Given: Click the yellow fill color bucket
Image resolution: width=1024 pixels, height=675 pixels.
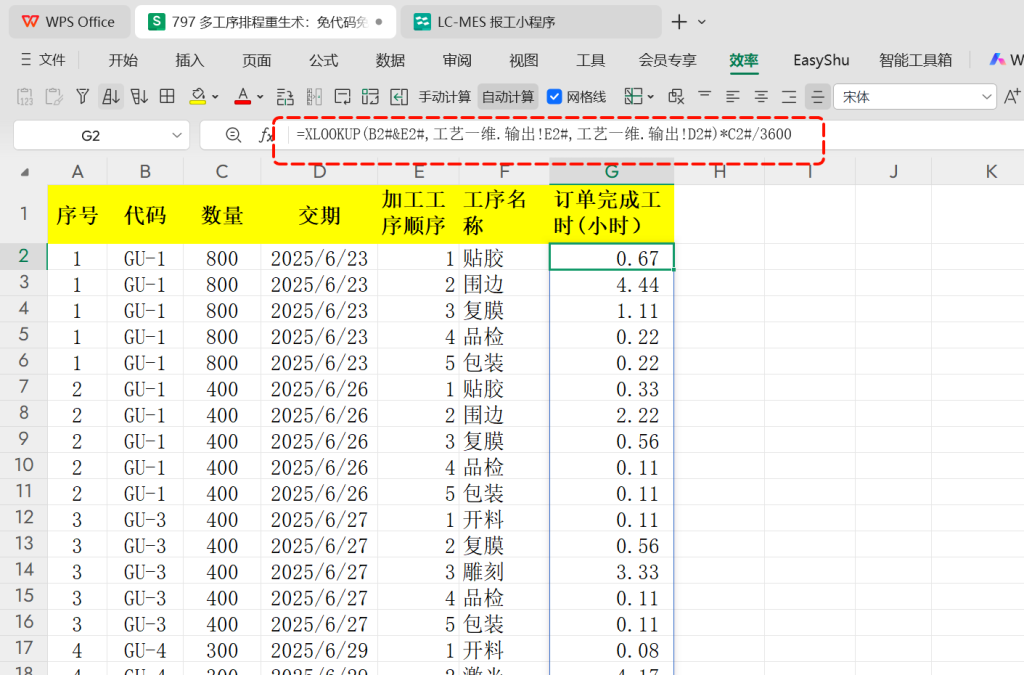Looking at the screenshot, I should [197, 97].
